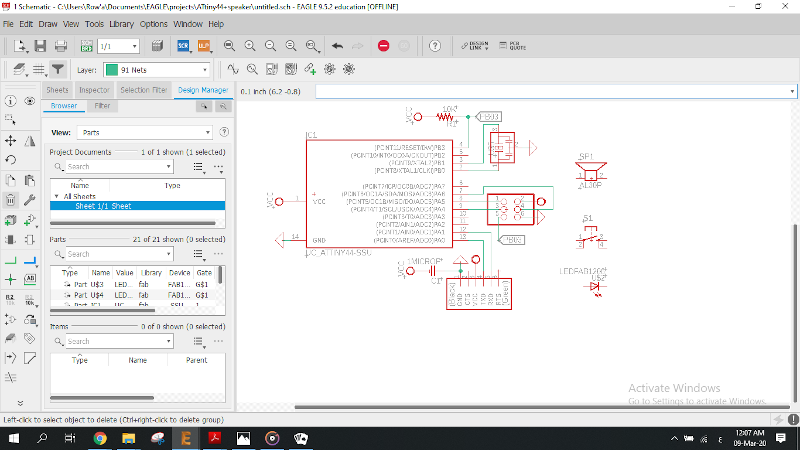The image size is (800, 450).
Task: Click zoom to fit icon
Action: tap(230, 46)
